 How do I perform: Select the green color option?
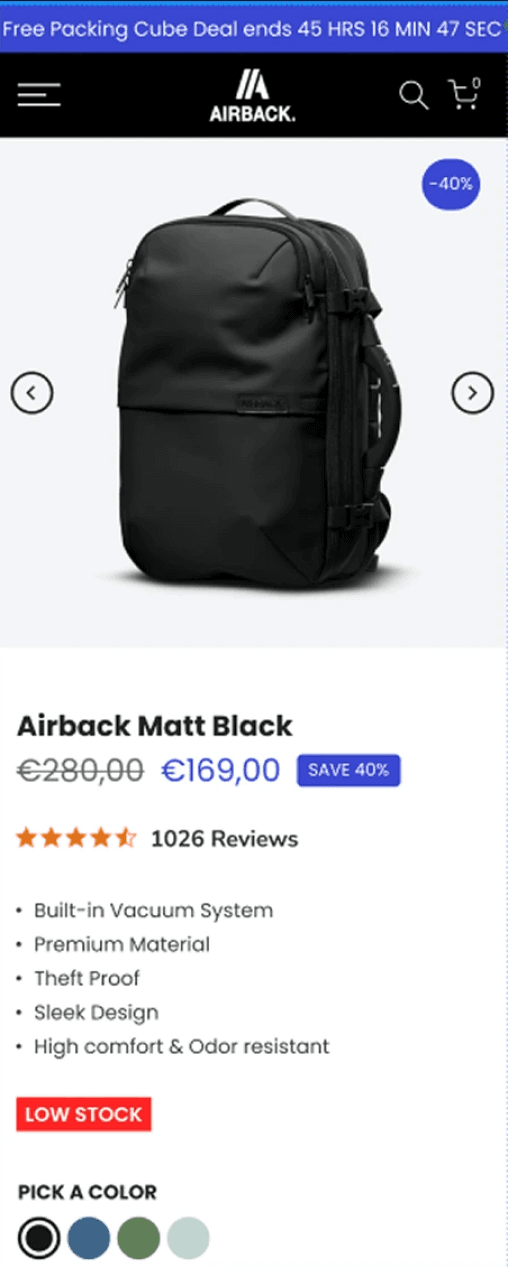pyautogui.click(x=138, y=1239)
